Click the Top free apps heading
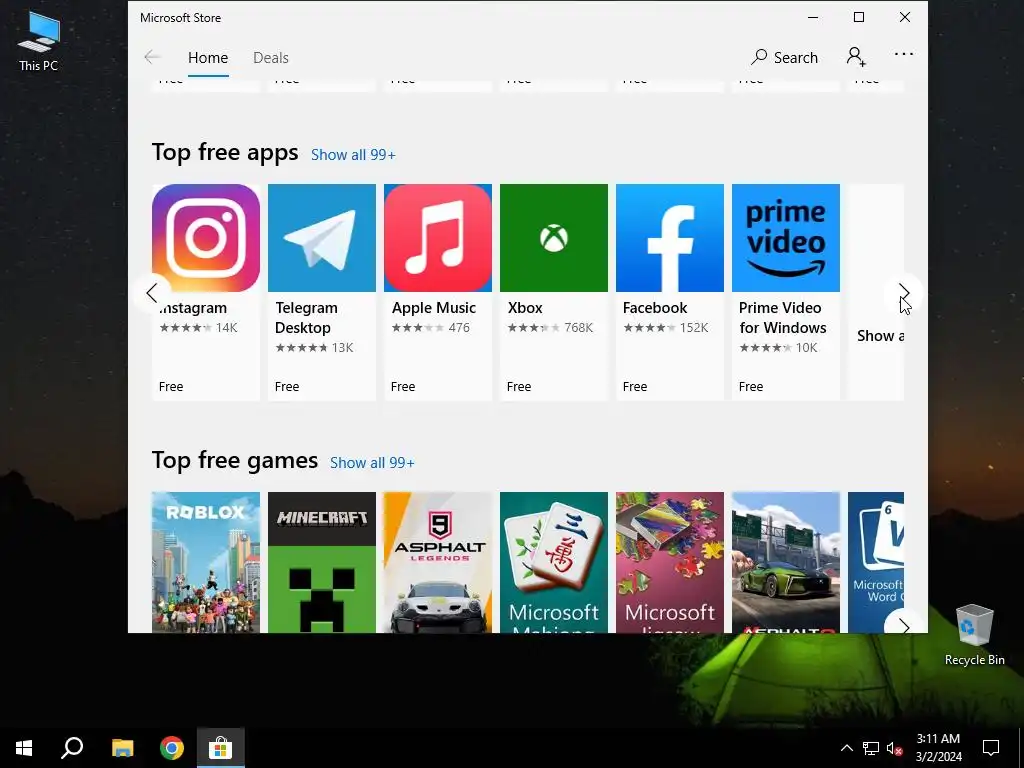1024x768 pixels. tap(225, 152)
